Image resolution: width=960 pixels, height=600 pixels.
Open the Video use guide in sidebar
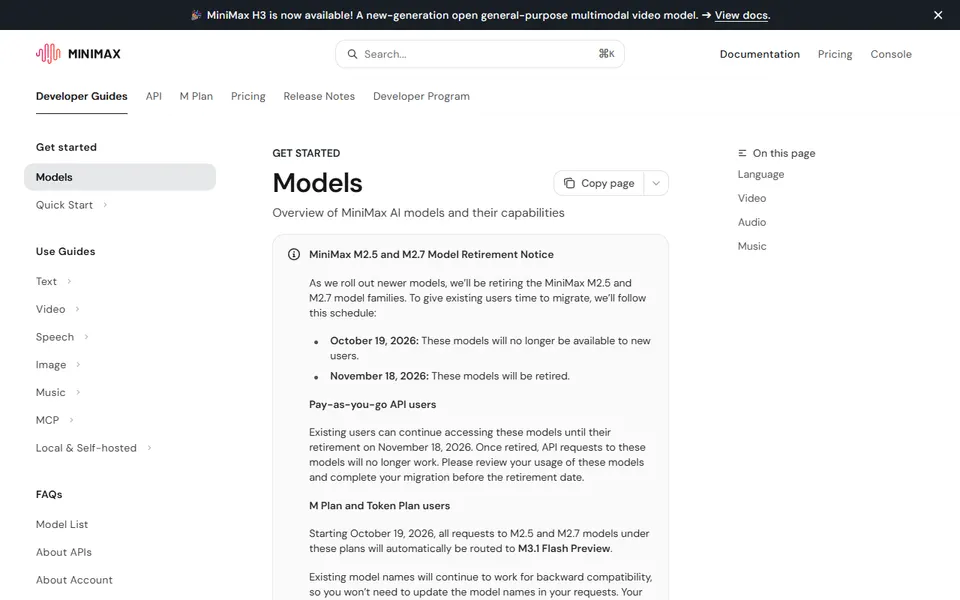click(50, 309)
